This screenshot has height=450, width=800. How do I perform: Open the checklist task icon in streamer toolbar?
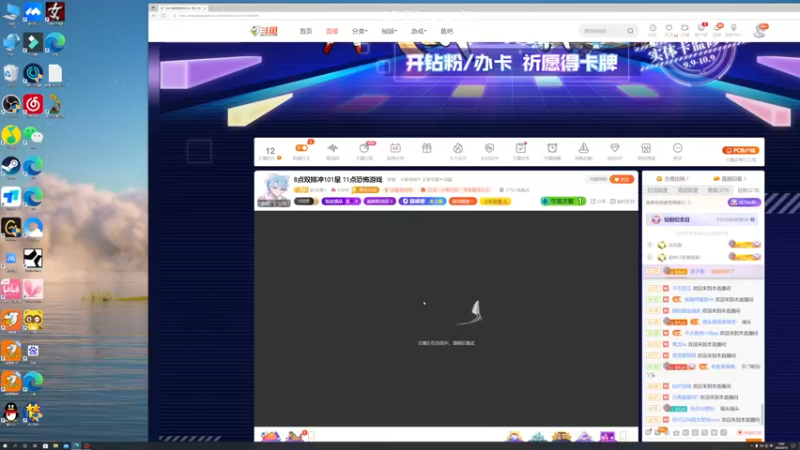[520, 148]
